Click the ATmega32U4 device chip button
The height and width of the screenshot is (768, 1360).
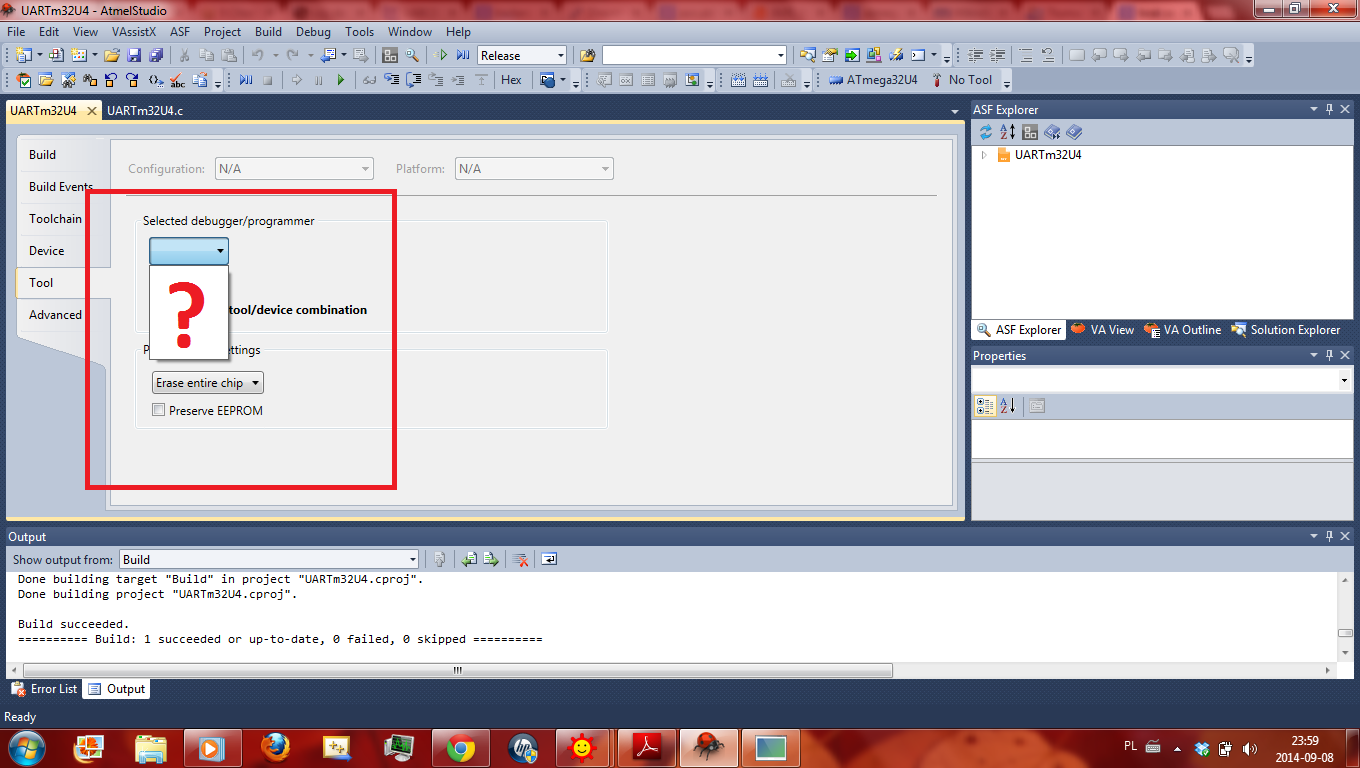pyautogui.click(x=873, y=80)
